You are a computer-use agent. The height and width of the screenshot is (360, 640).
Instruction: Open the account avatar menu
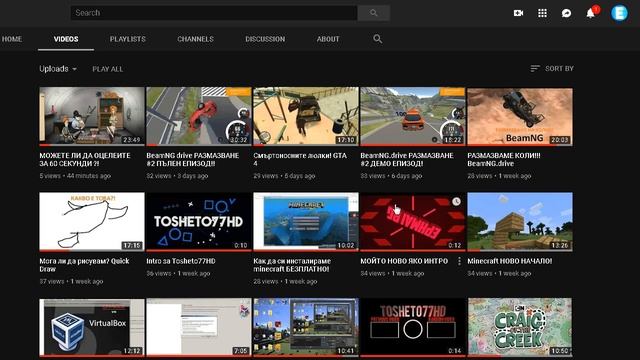[x=619, y=13]
